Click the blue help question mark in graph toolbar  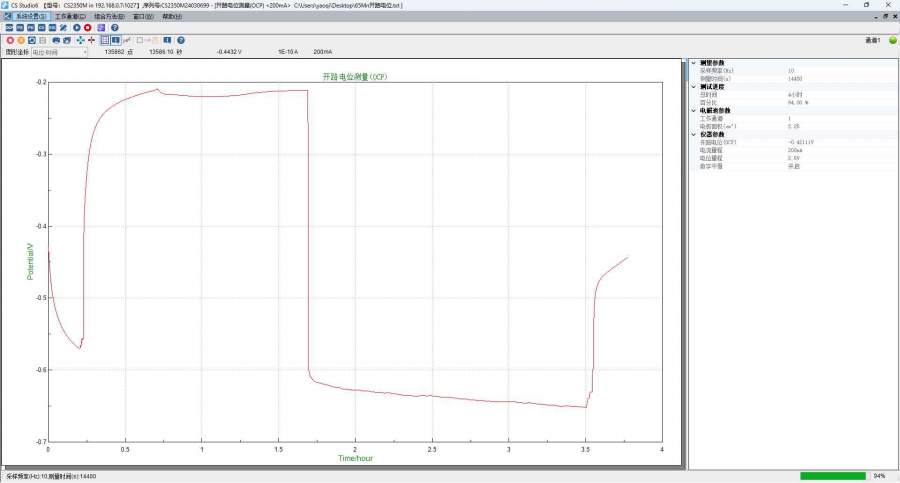pyautogui.click(x=181, y=40)
